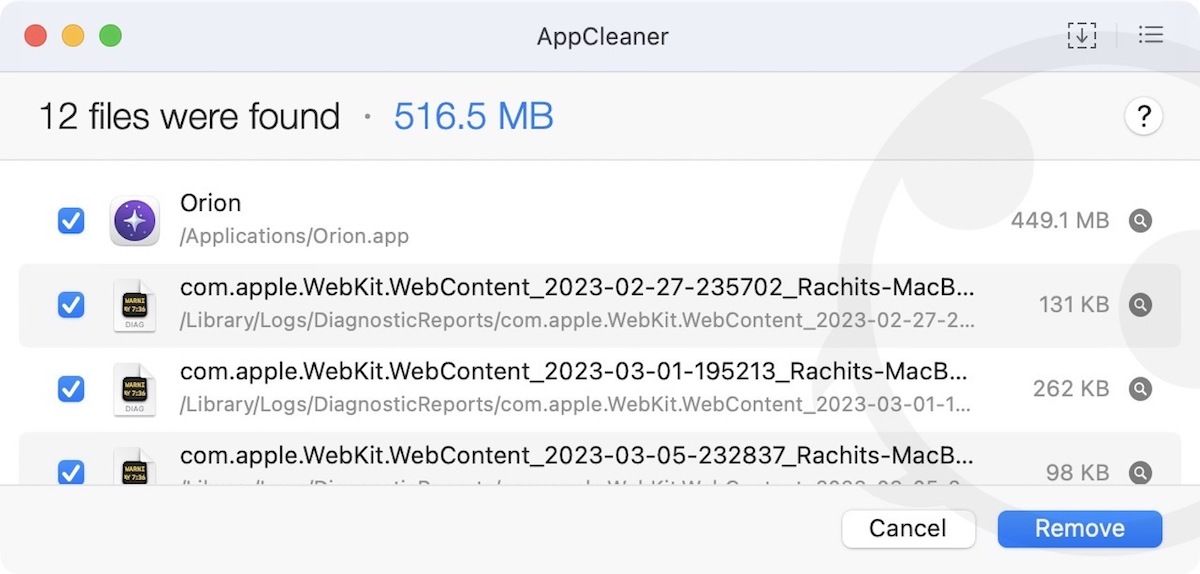1200x574 pixels.
Task: Click the blue Remove button
Action: tap(1079, 529)
